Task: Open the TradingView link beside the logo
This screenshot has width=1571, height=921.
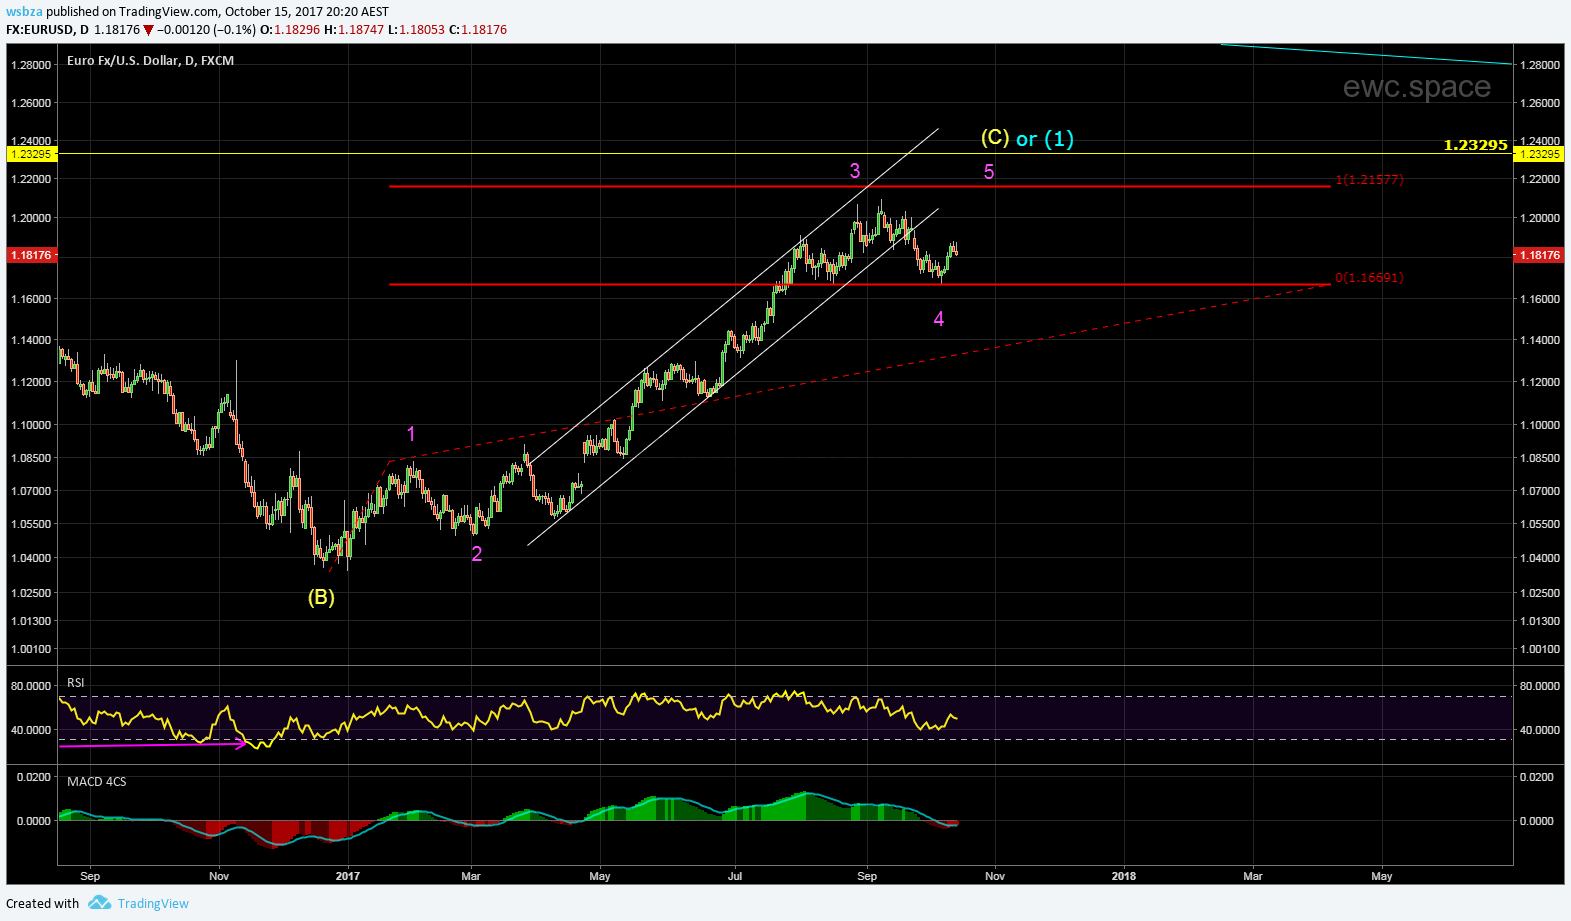Action: (x=153, y=903)
